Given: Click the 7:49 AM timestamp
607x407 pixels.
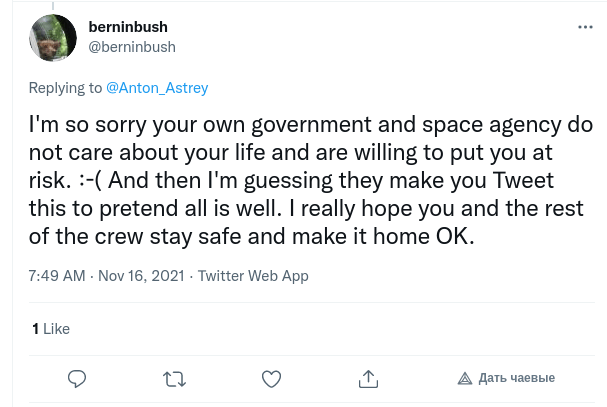Looking at the screenshot, I should 57,275.
